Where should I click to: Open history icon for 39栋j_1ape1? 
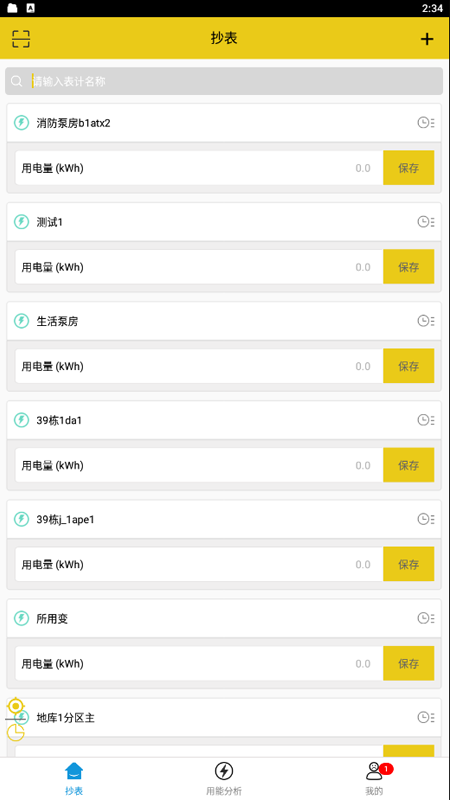pos(426,519)
